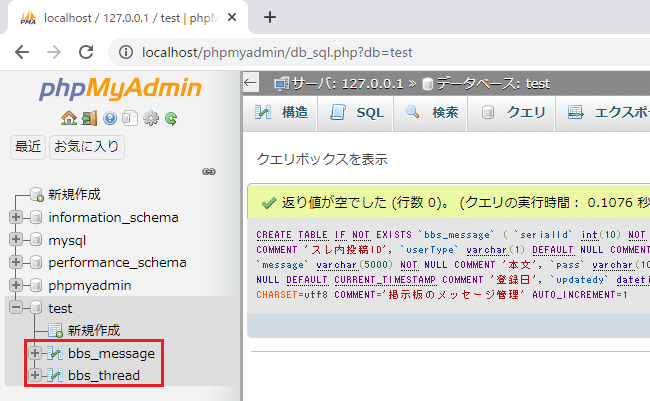Click the new database icon at tree top
This screenshot has height=401, width=650.
coord(36,194)
